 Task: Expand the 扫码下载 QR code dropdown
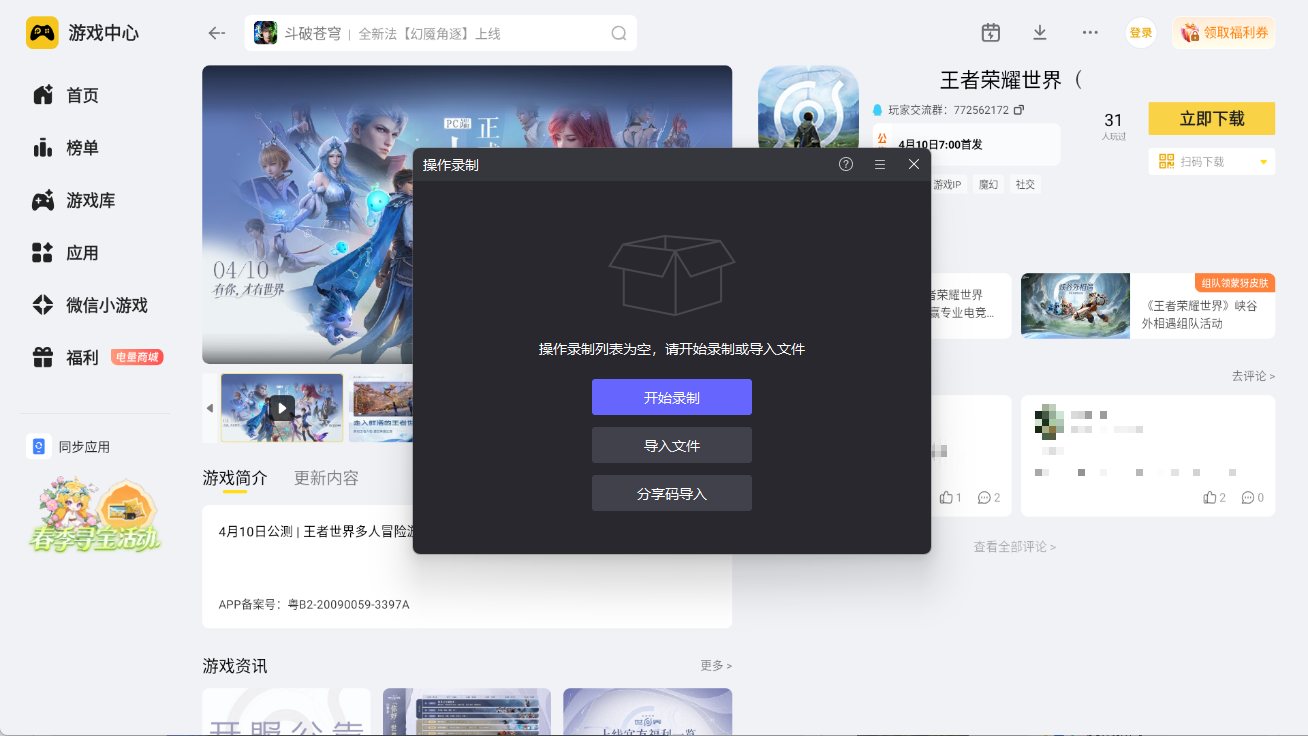pos(1264,161)
